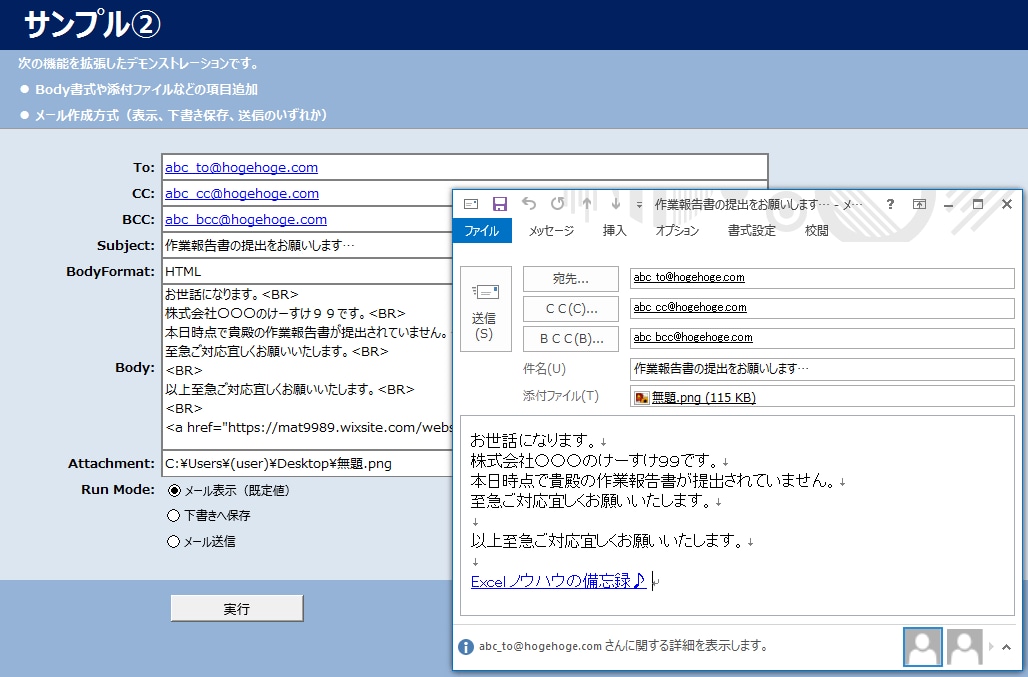Click the 実行 button
Screen dimensions: 1028x677
[x=237, y=609]
